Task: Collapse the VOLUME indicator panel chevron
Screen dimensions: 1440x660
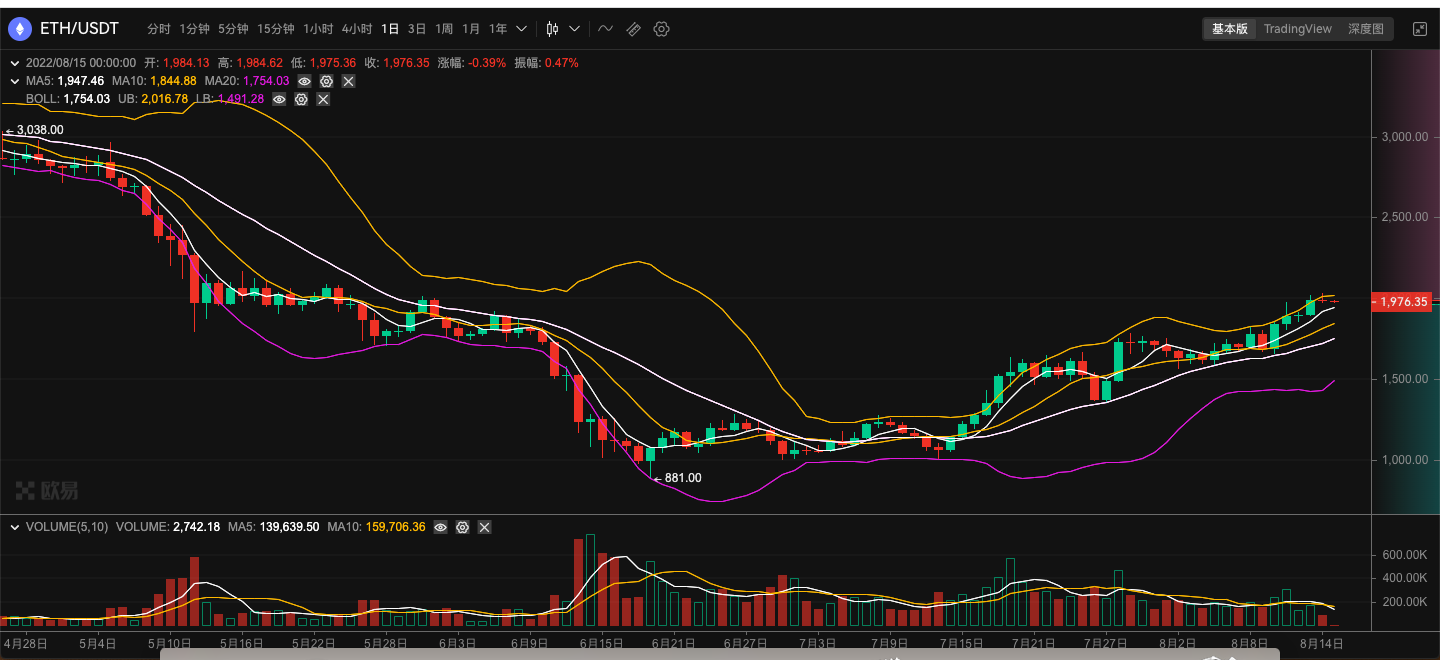Action: point(14,527)
